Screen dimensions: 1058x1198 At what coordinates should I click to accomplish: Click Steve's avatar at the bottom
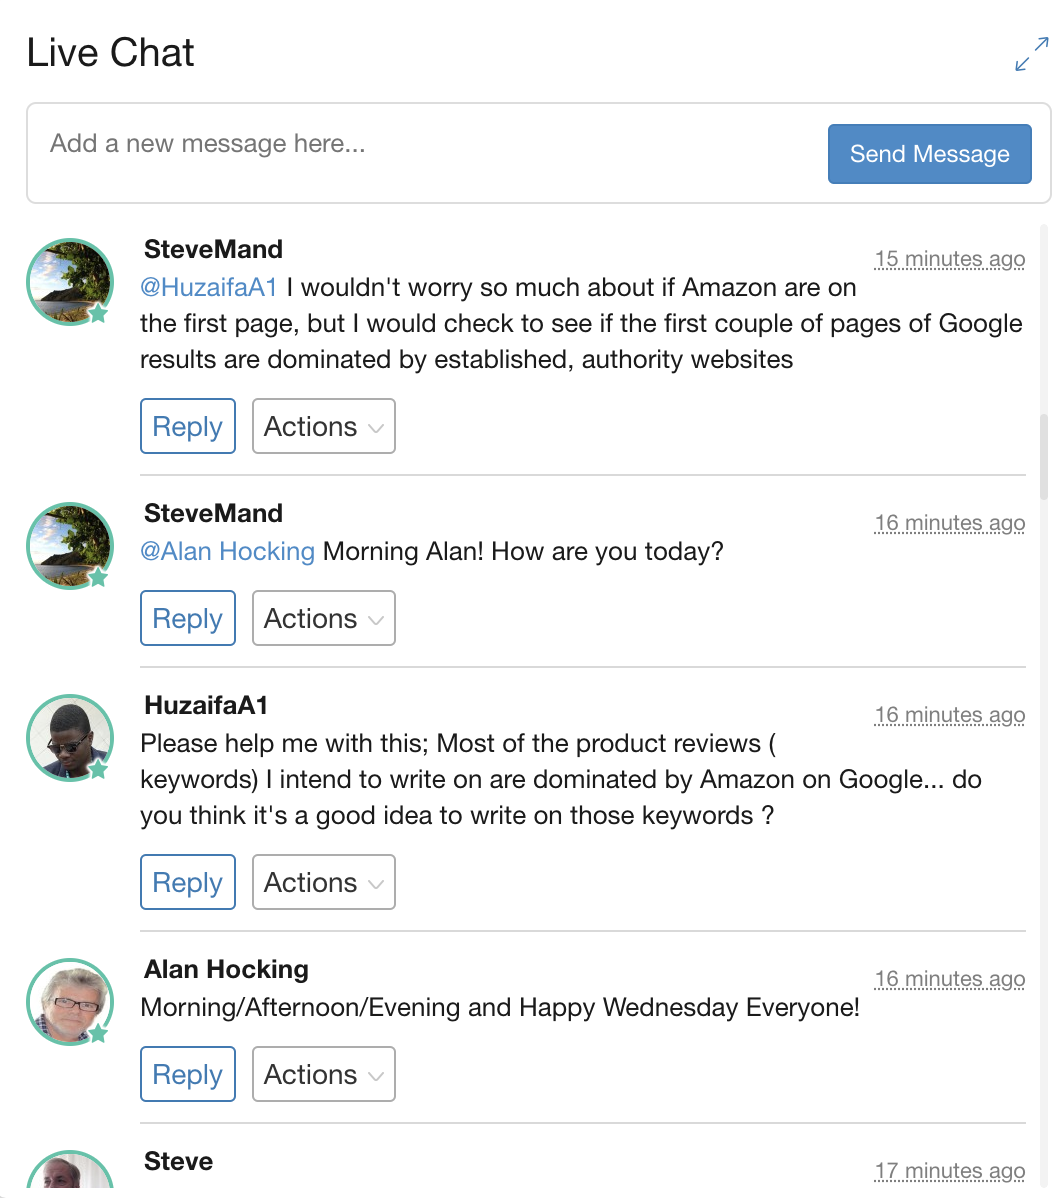pyautogui.click(x=70, y=1170)
